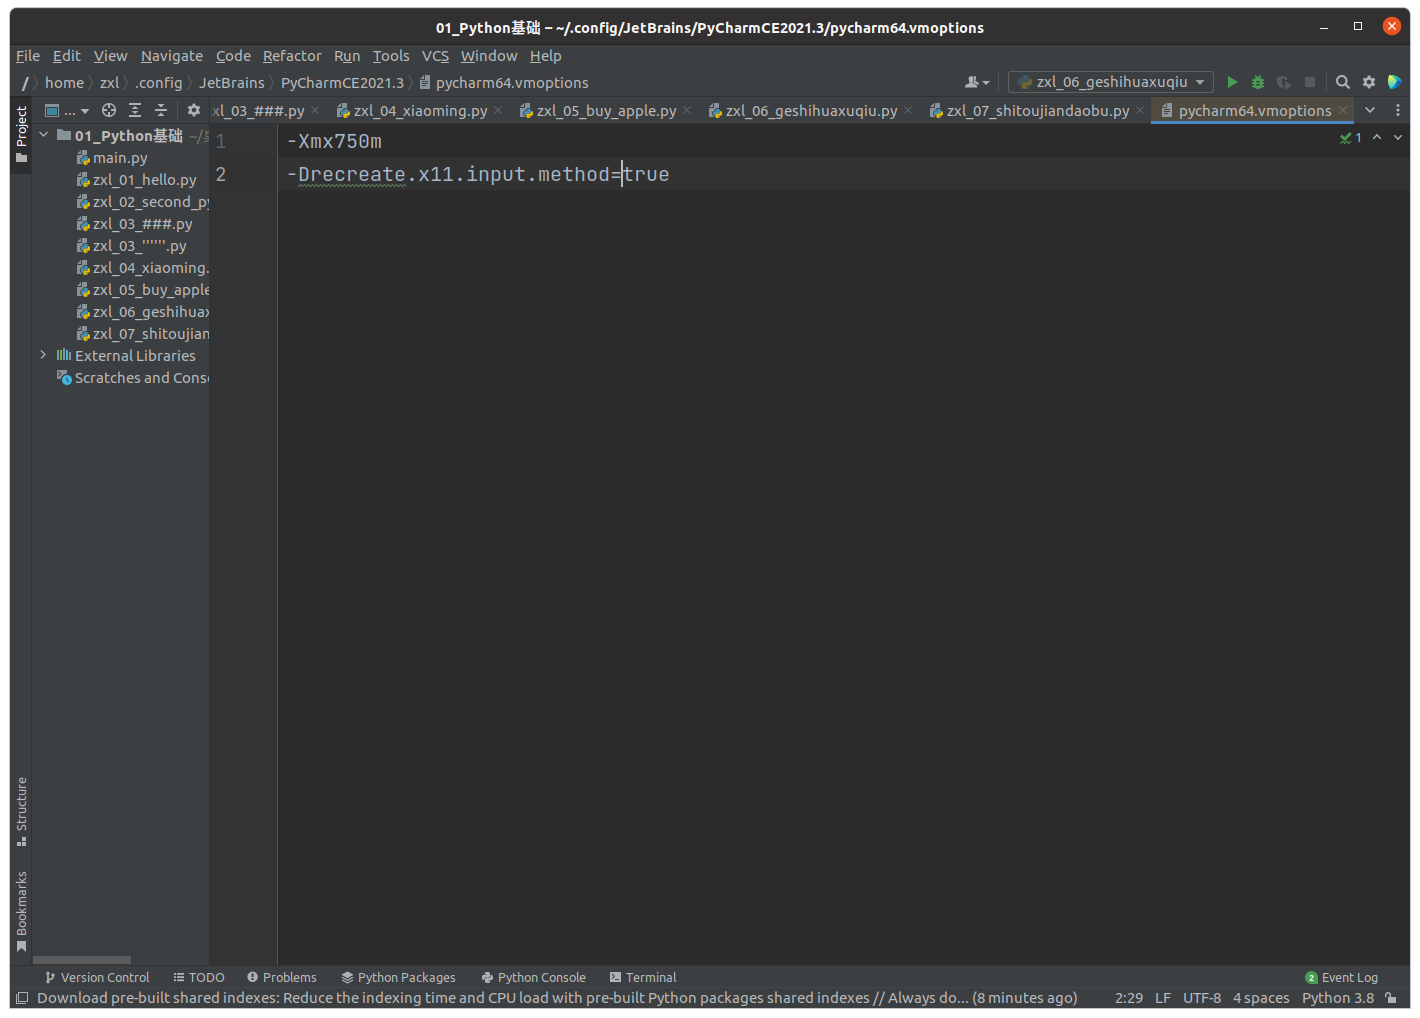Open Terminal tool window
This screenshot has width=1420, height=1018.
[643, 977]
